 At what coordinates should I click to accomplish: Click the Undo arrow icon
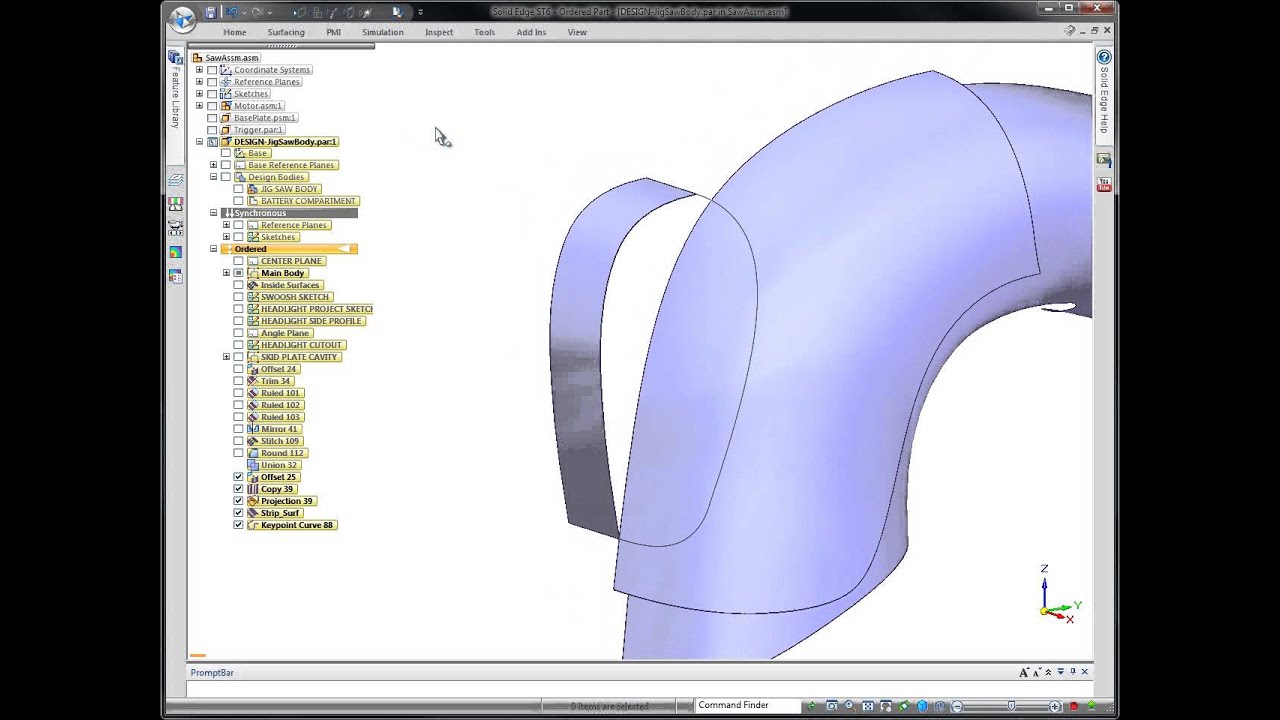tap(232, 12)
